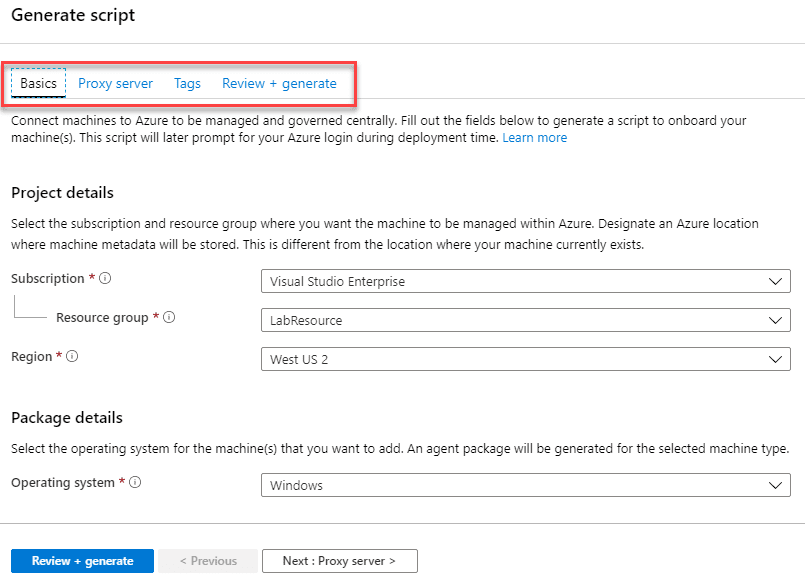Show info tooltip for Subscription

pyautogui.click(x=105, y=279)
